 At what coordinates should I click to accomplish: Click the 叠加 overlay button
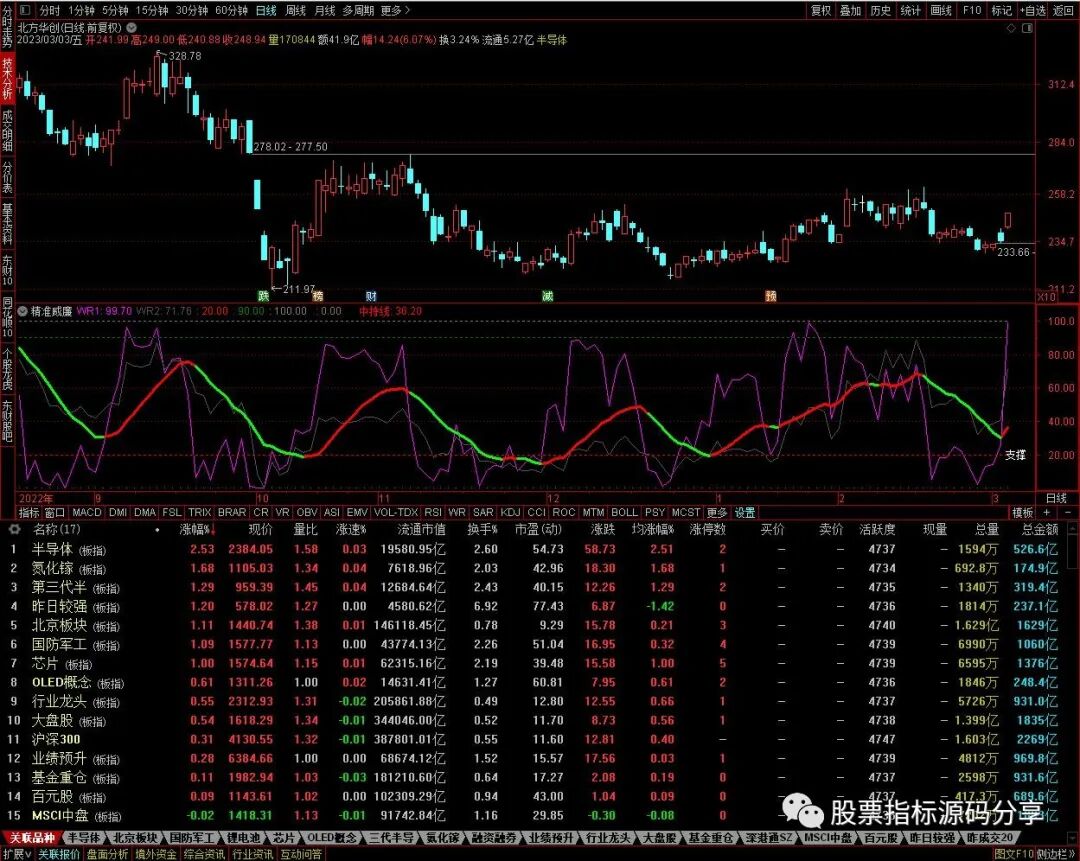[851, 10]
